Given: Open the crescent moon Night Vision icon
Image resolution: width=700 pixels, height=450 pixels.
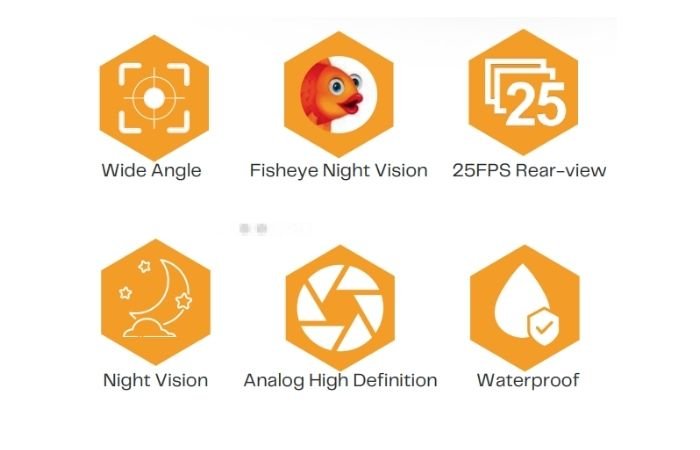Looking at the screenshot, I should pos(155,302).
